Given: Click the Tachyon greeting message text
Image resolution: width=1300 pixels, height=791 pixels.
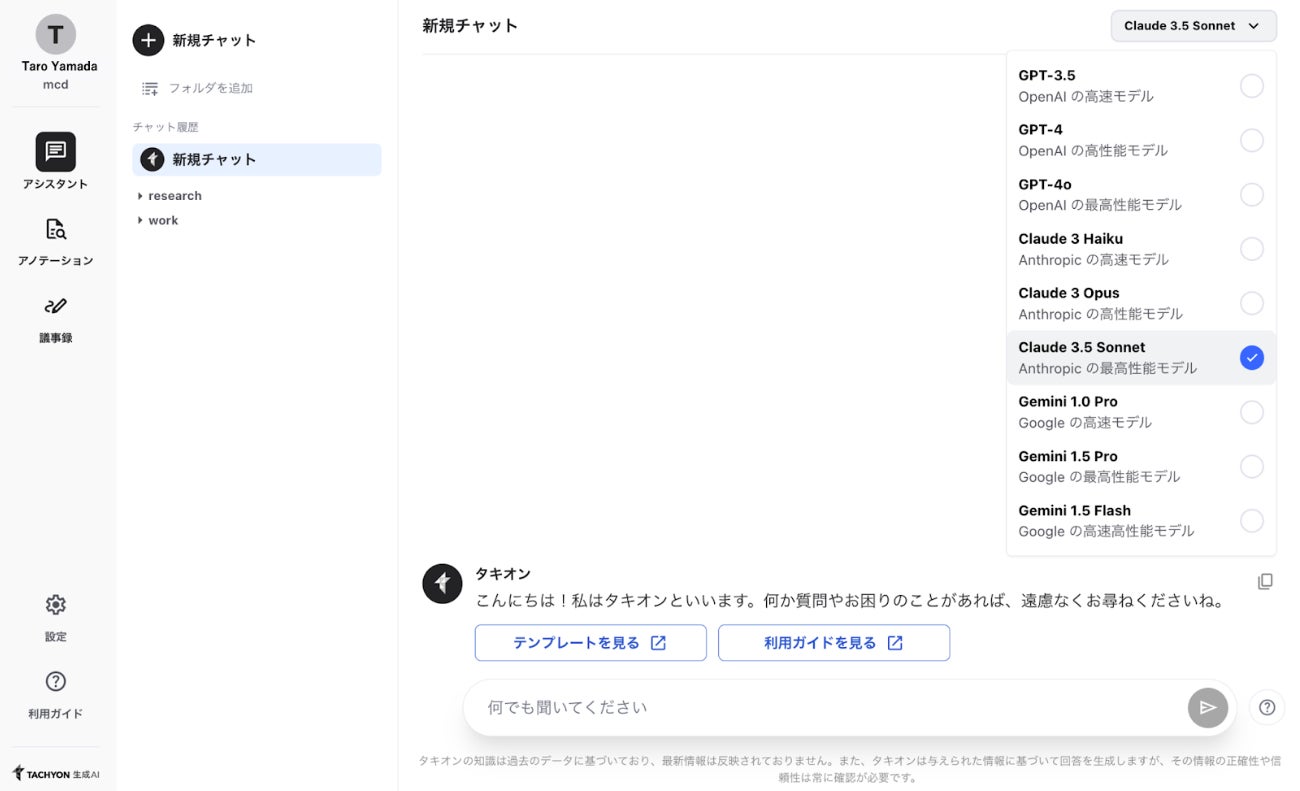Looking at the screenshot, I should [x=850, y=601].
